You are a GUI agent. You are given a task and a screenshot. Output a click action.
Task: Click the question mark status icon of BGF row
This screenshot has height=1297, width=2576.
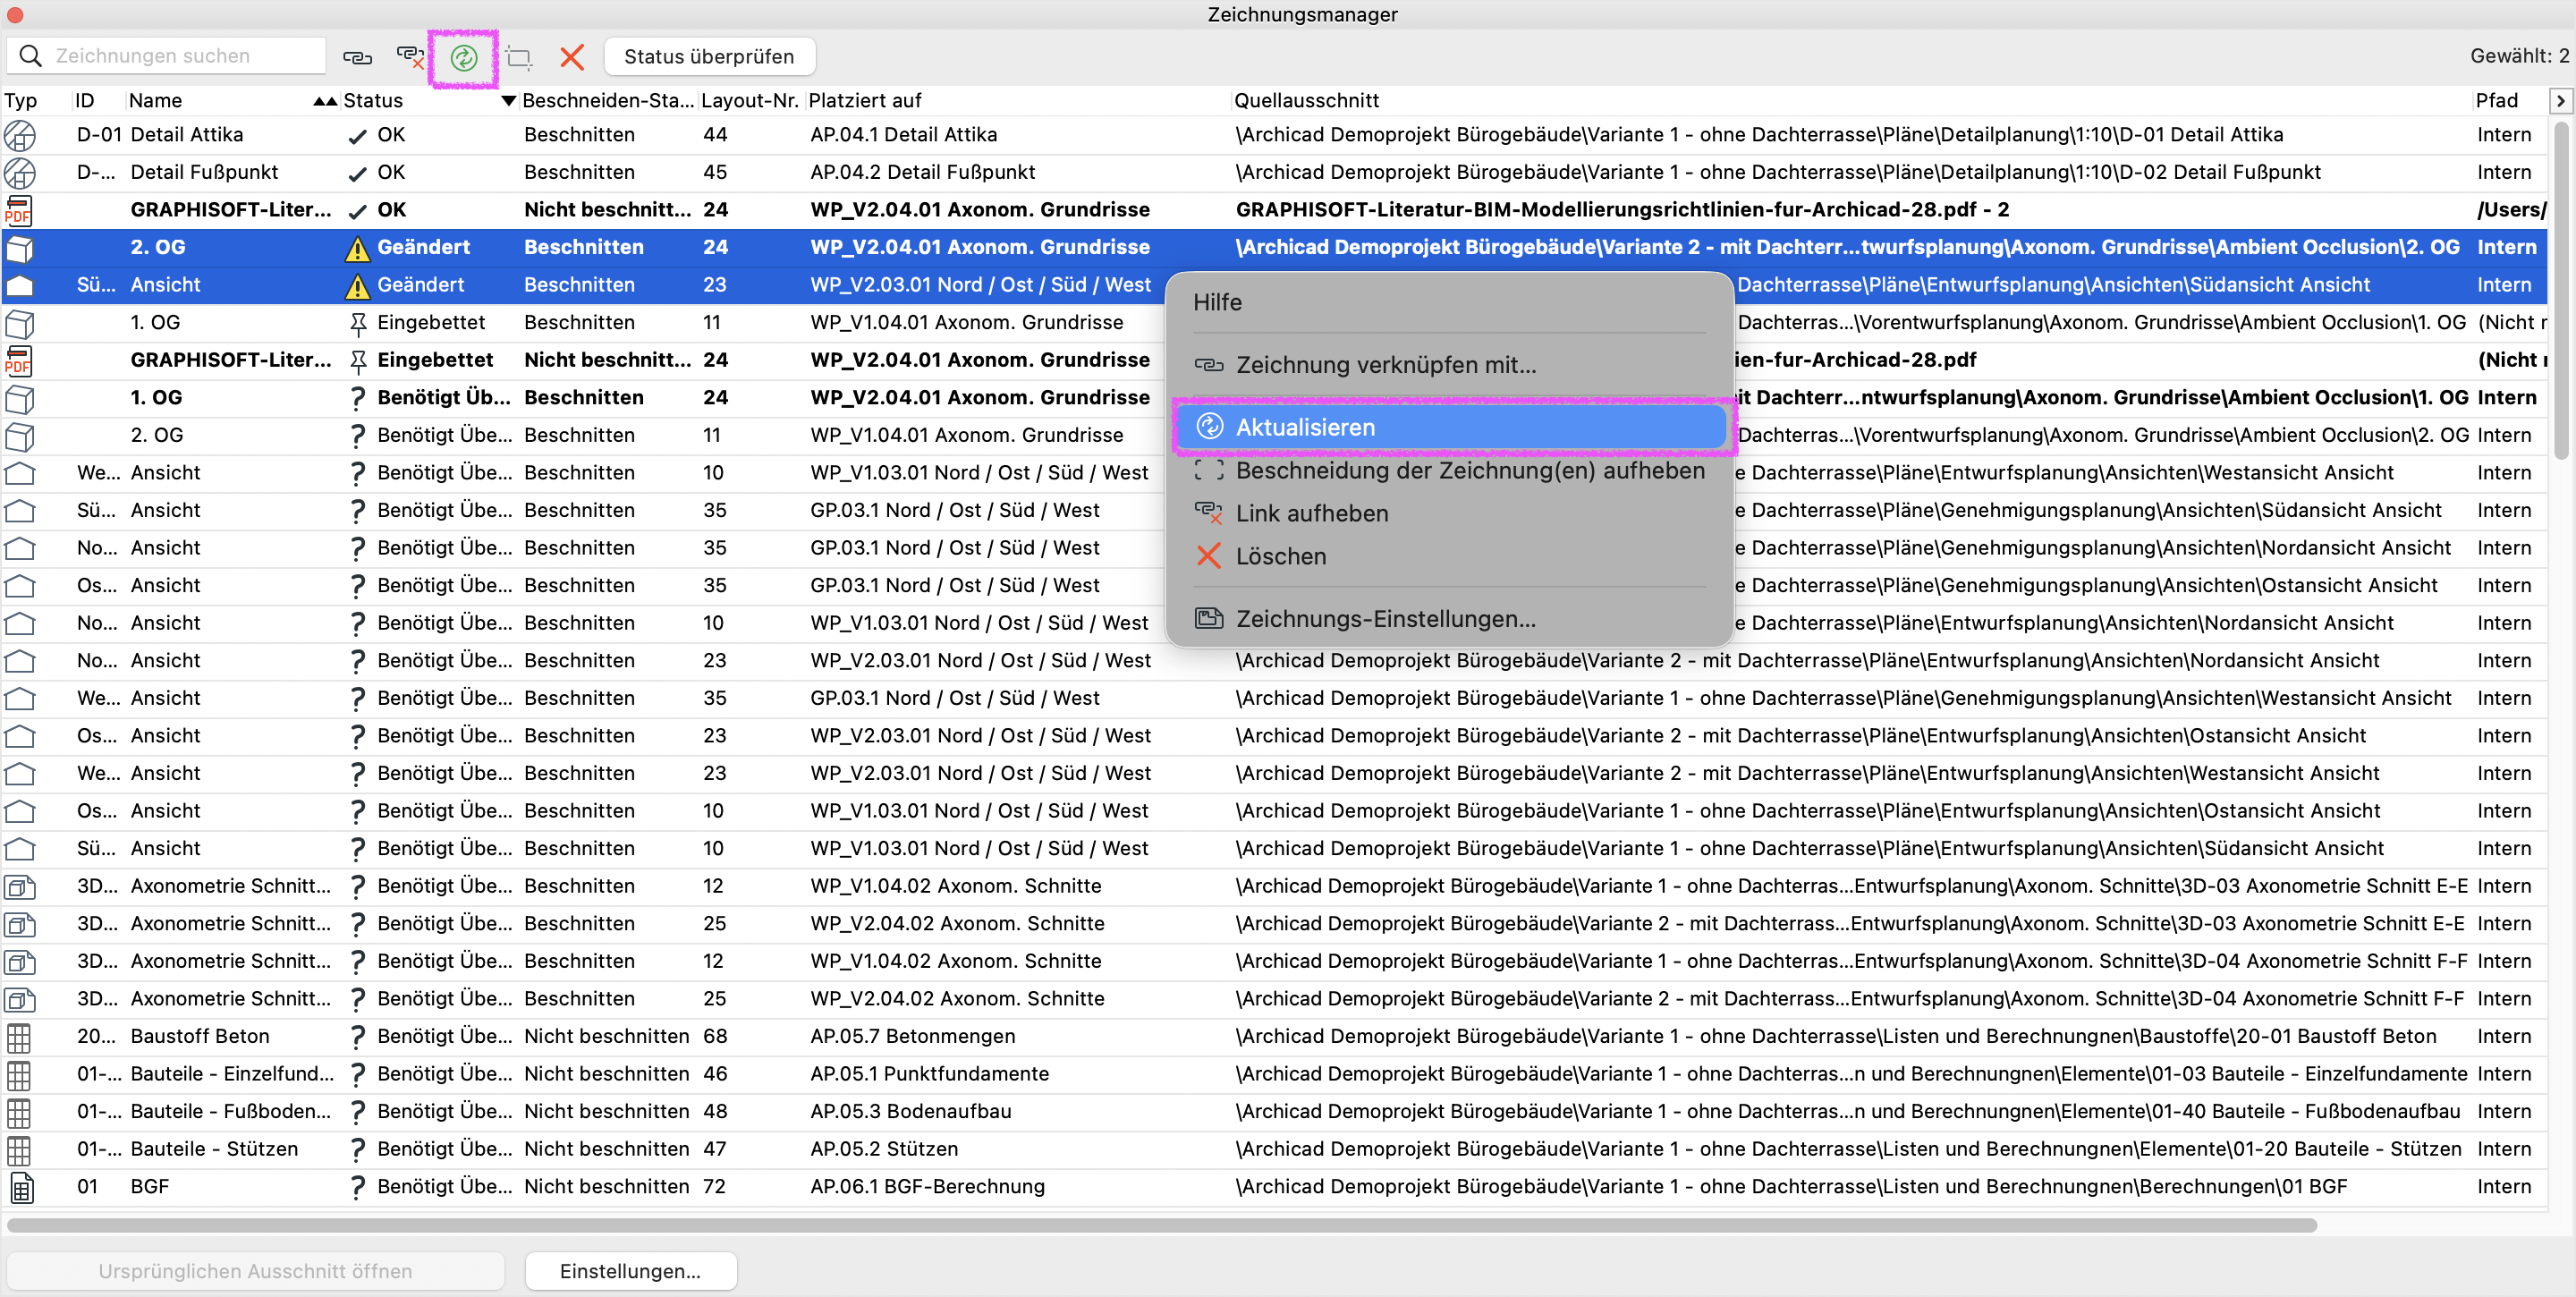[357, 1187]
